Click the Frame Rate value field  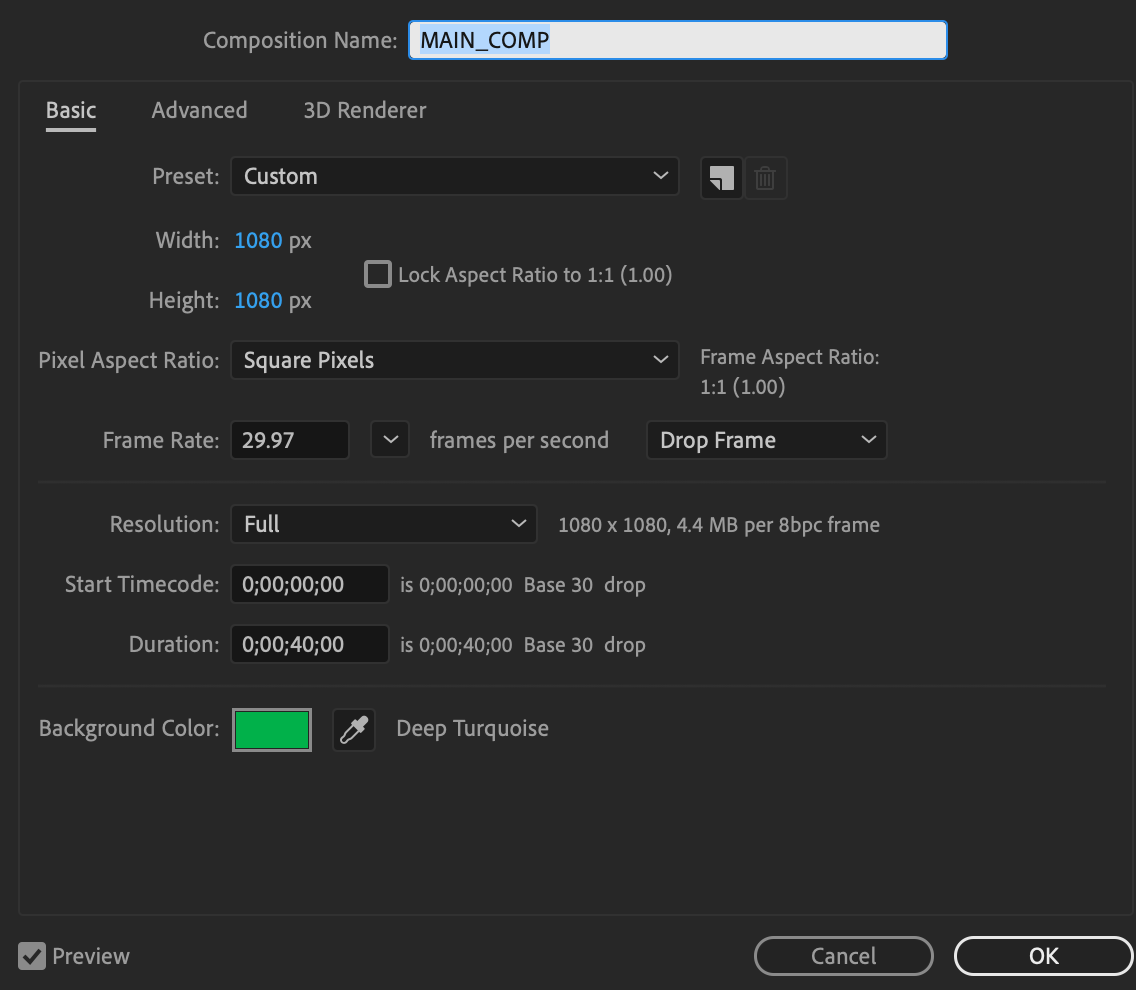pyautogui.click(x=289, y=440)
